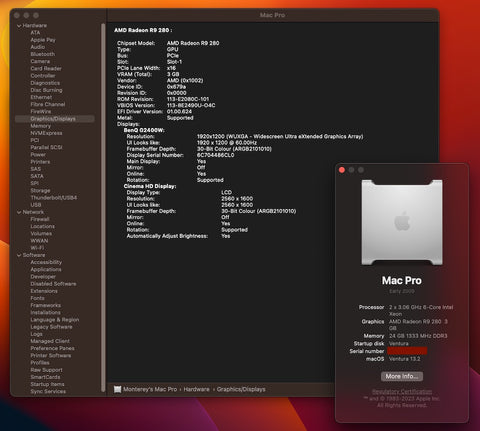
Task: Select Bluetooth in the sidebar
Action: (43, 54)
